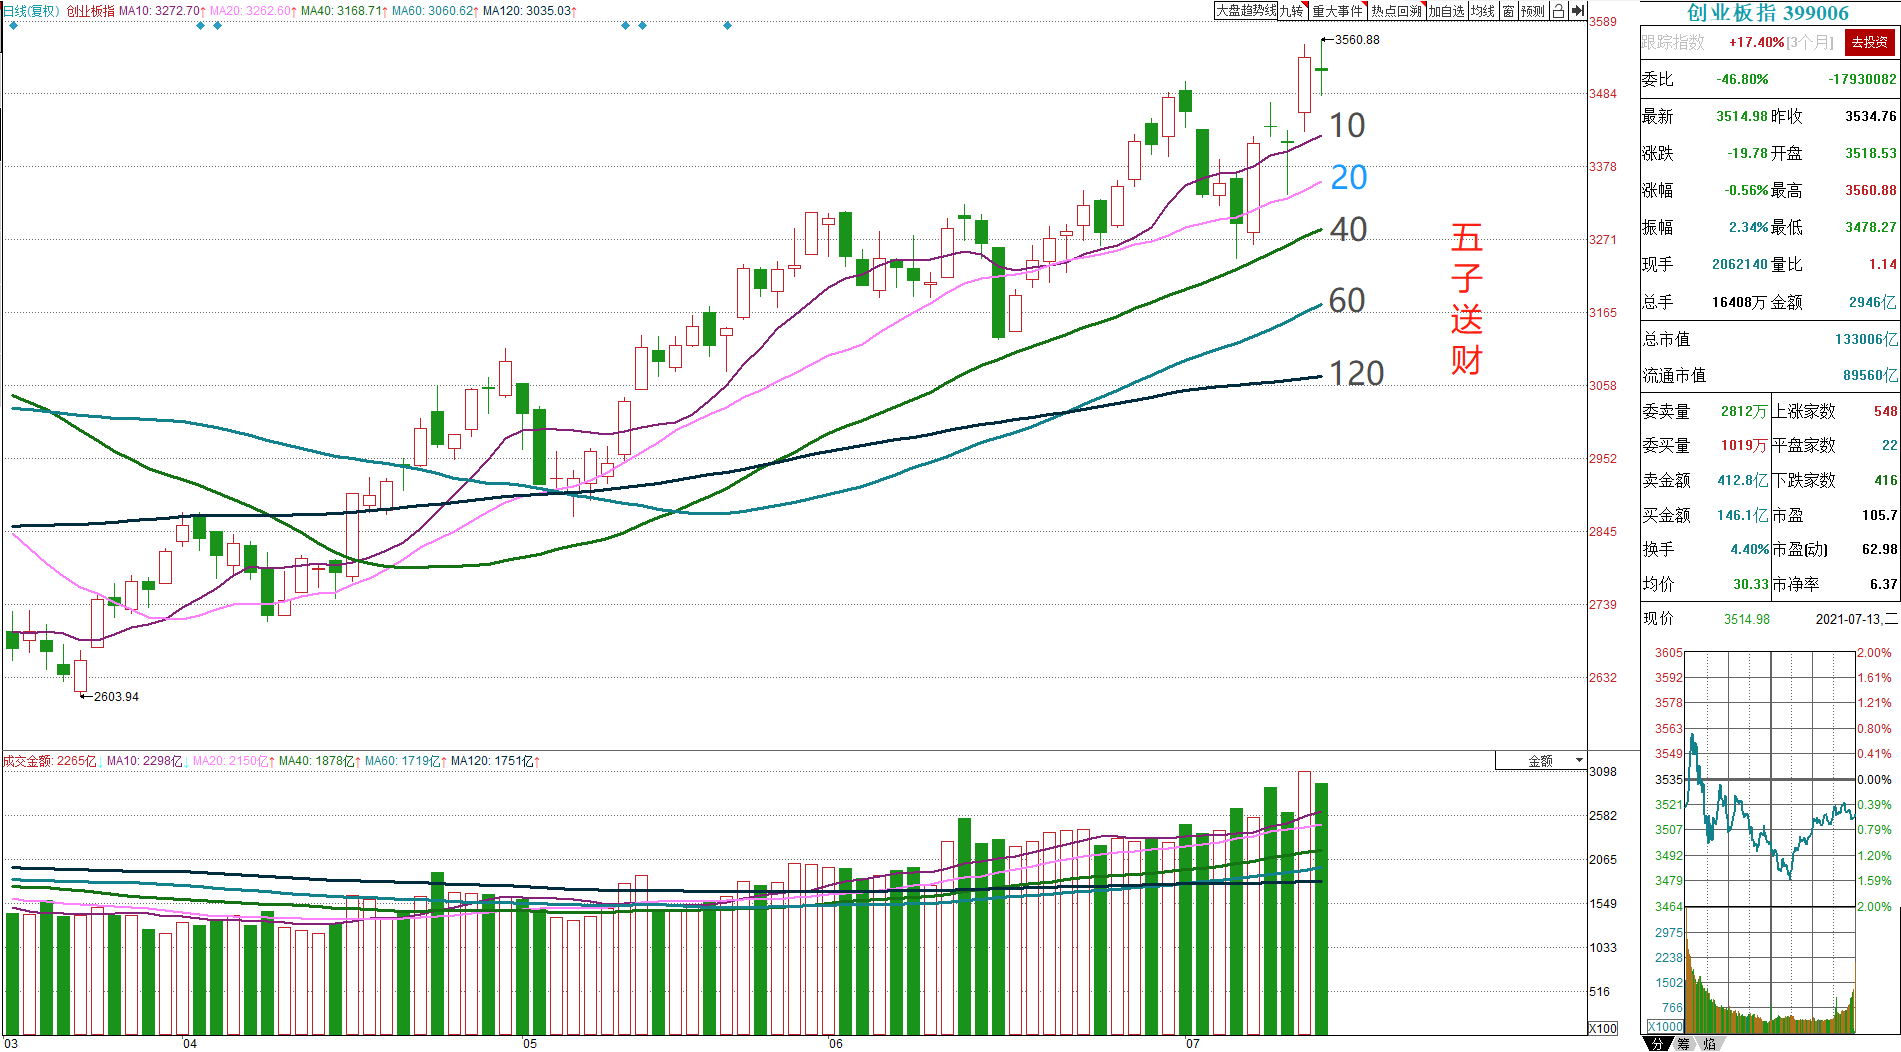This screenshot has height=1052, width=1901.
Task: Click the red 去投资 button
Action: (x=1870, y=42)
